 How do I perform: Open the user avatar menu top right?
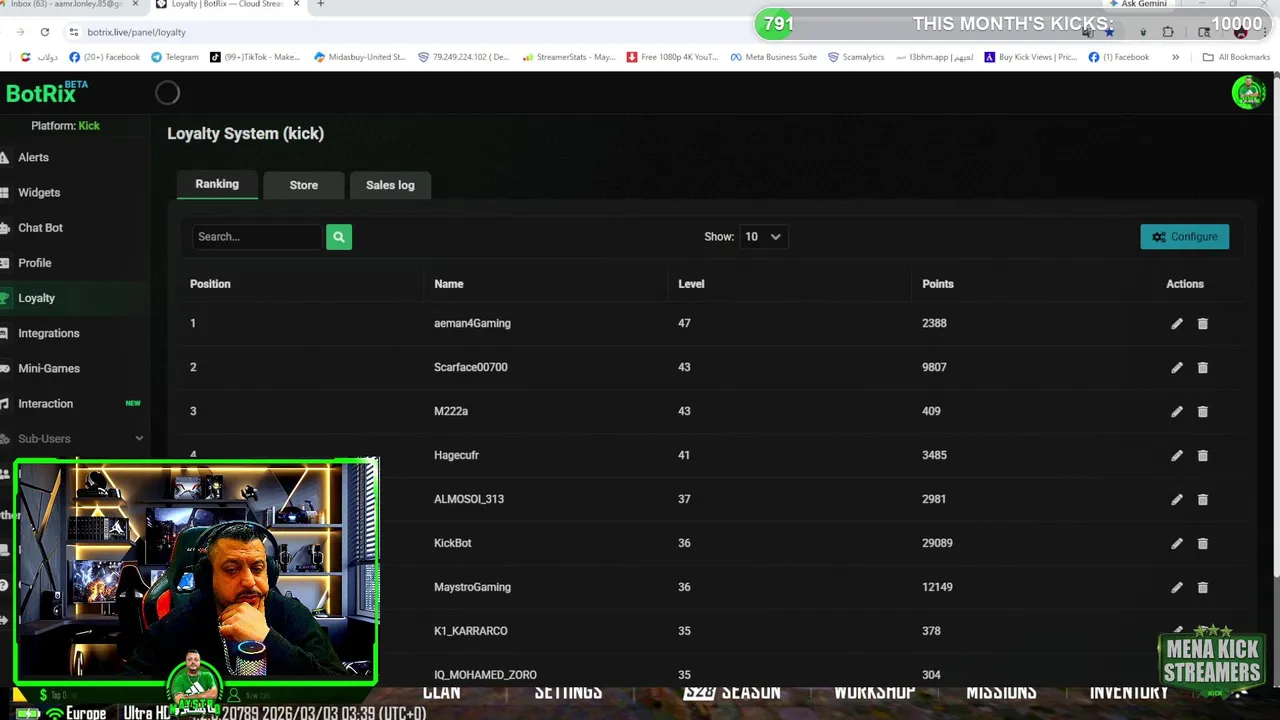click(x=1248, y=93)
